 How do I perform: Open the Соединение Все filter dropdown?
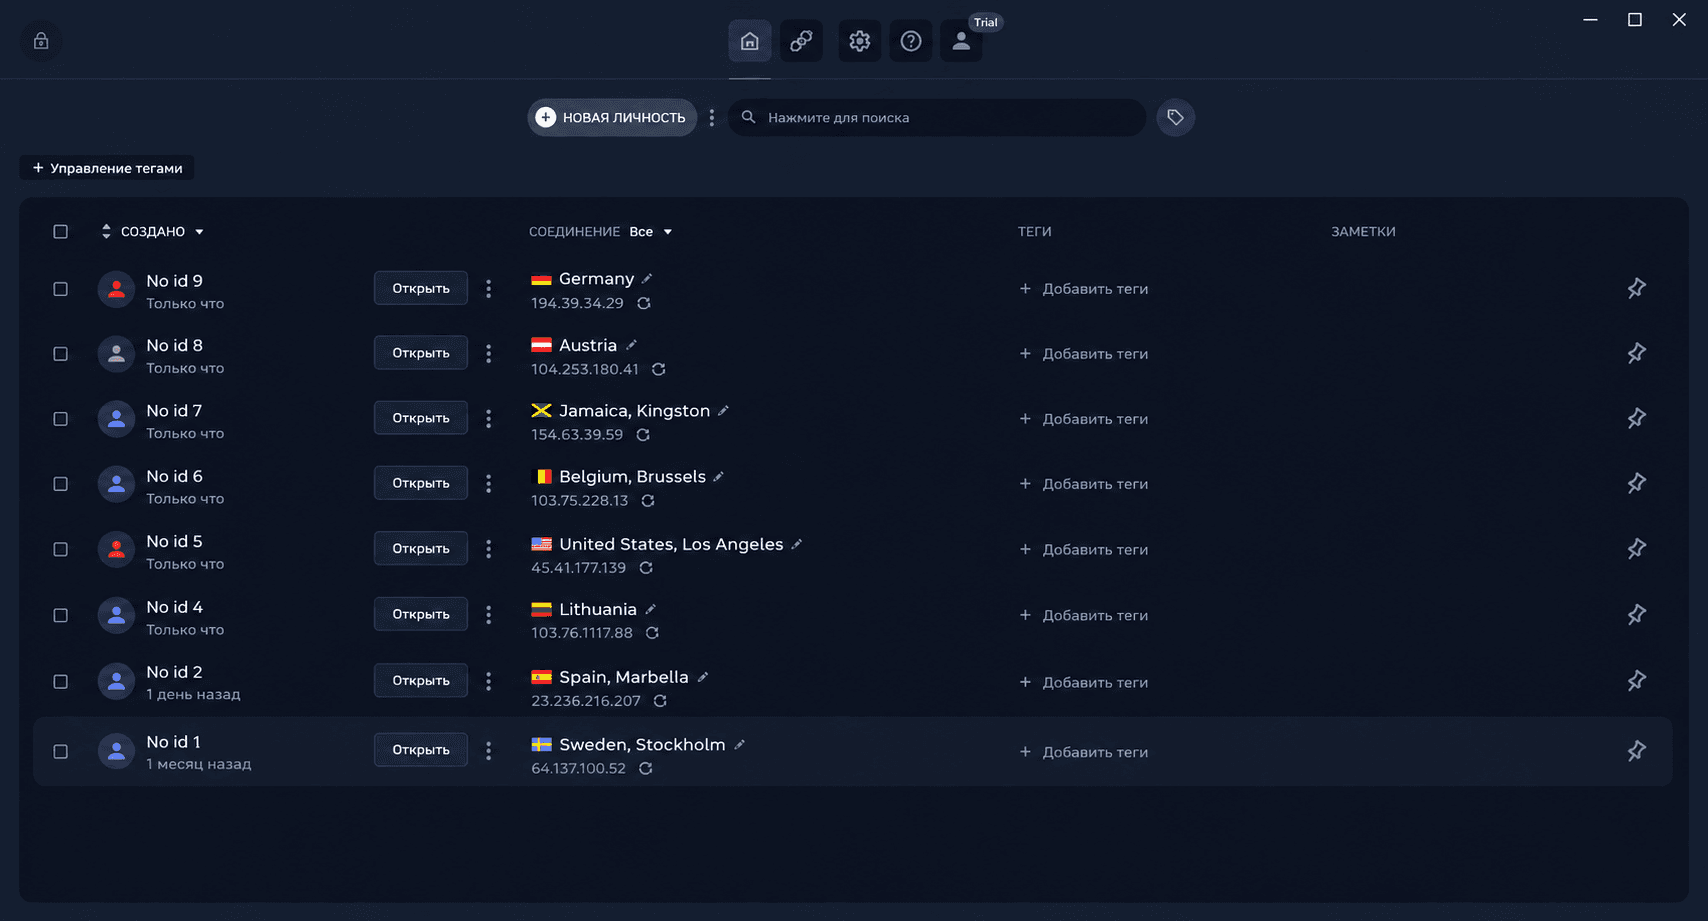click(651, 232)
